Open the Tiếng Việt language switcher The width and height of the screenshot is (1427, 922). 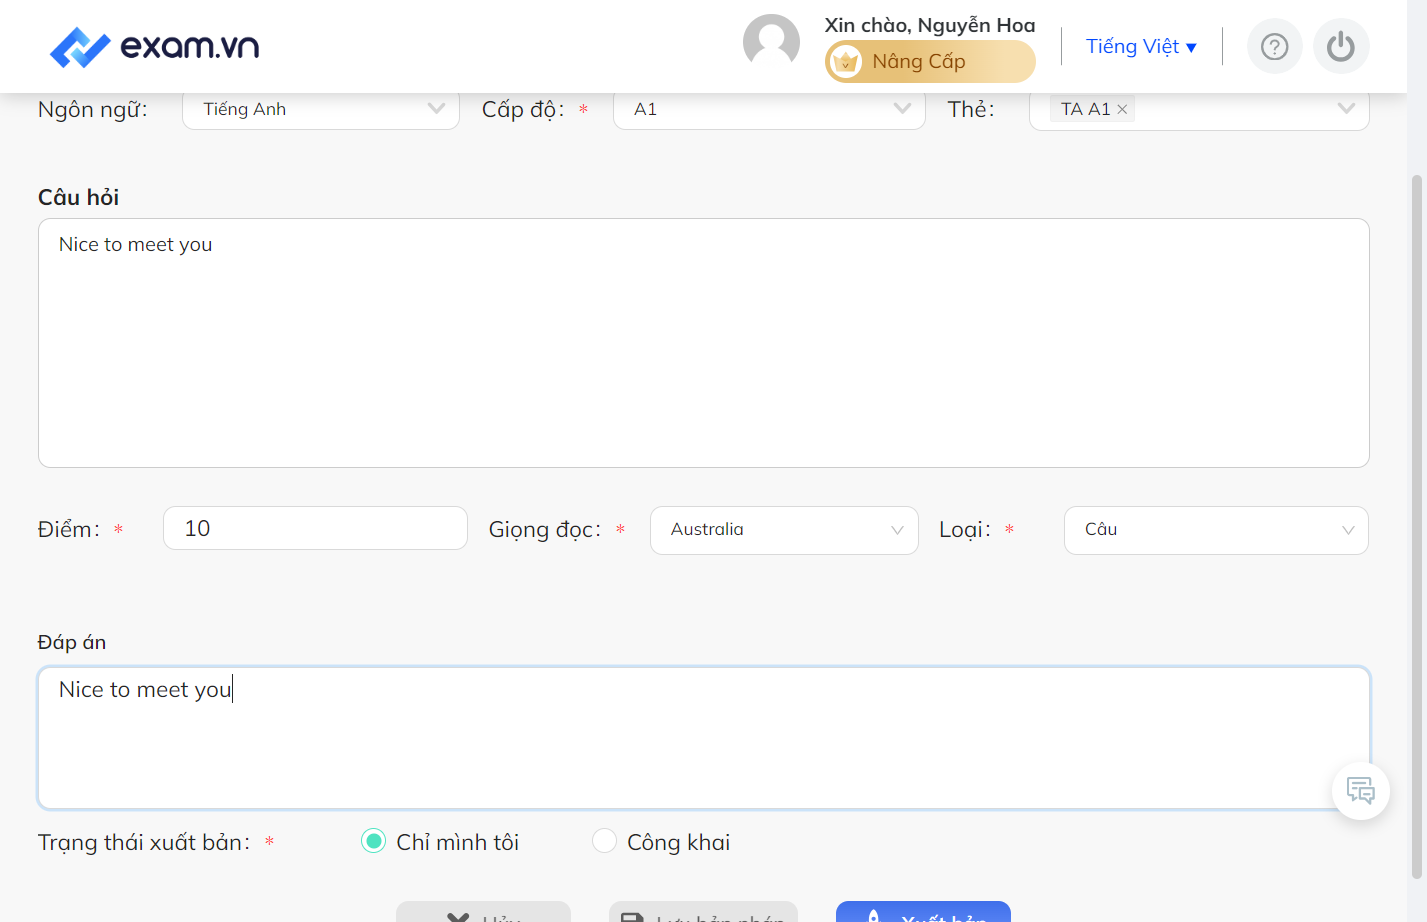pos(1141,47)
